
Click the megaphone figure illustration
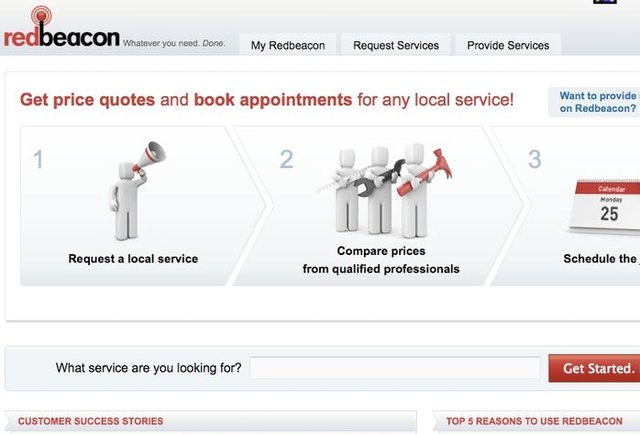click(137, 190)
